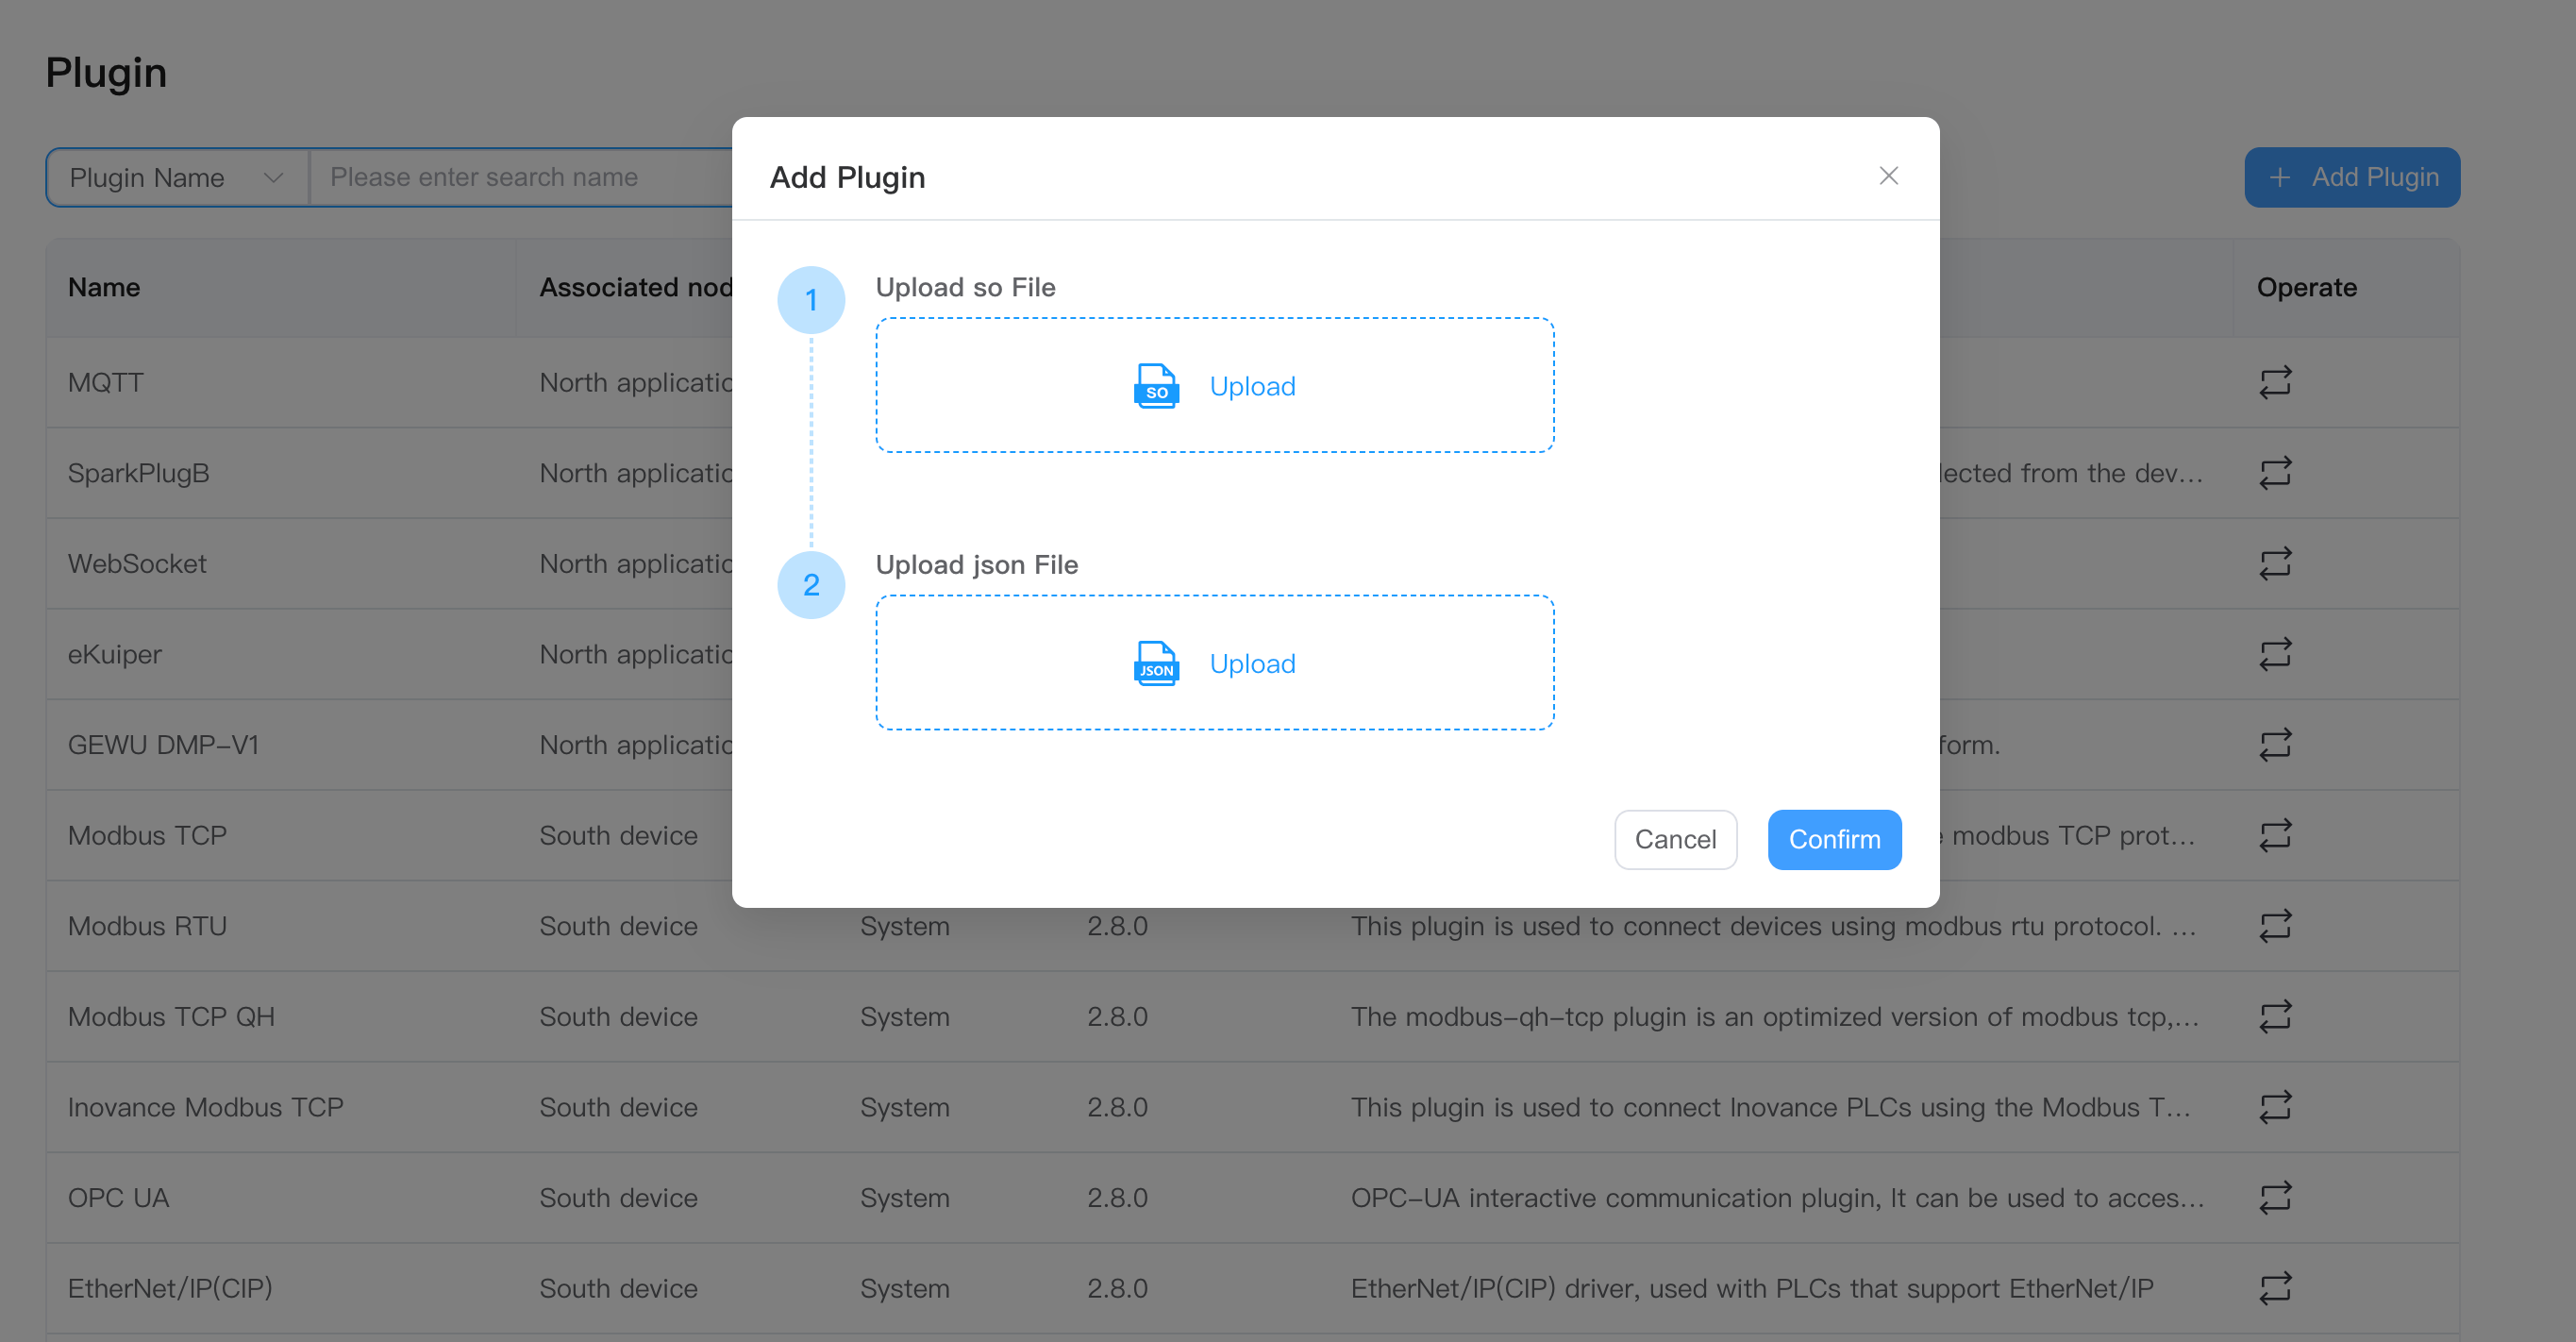Confirm adding the new plugin

tap(1834, 839)
